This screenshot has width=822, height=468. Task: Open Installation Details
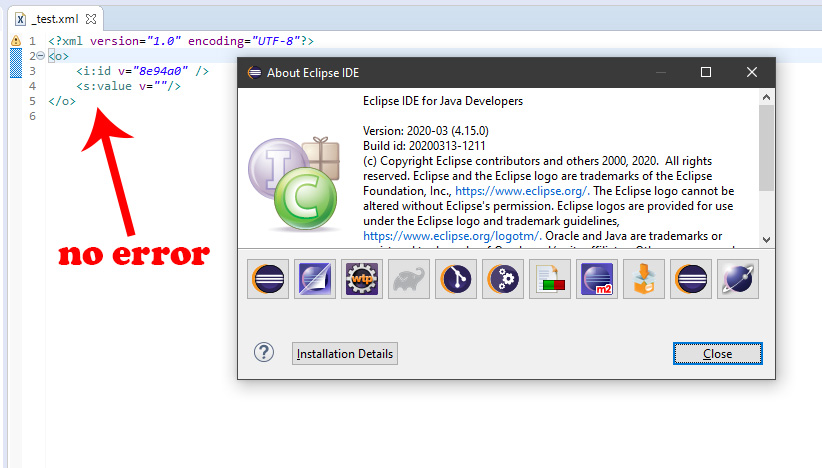point(345,354)
